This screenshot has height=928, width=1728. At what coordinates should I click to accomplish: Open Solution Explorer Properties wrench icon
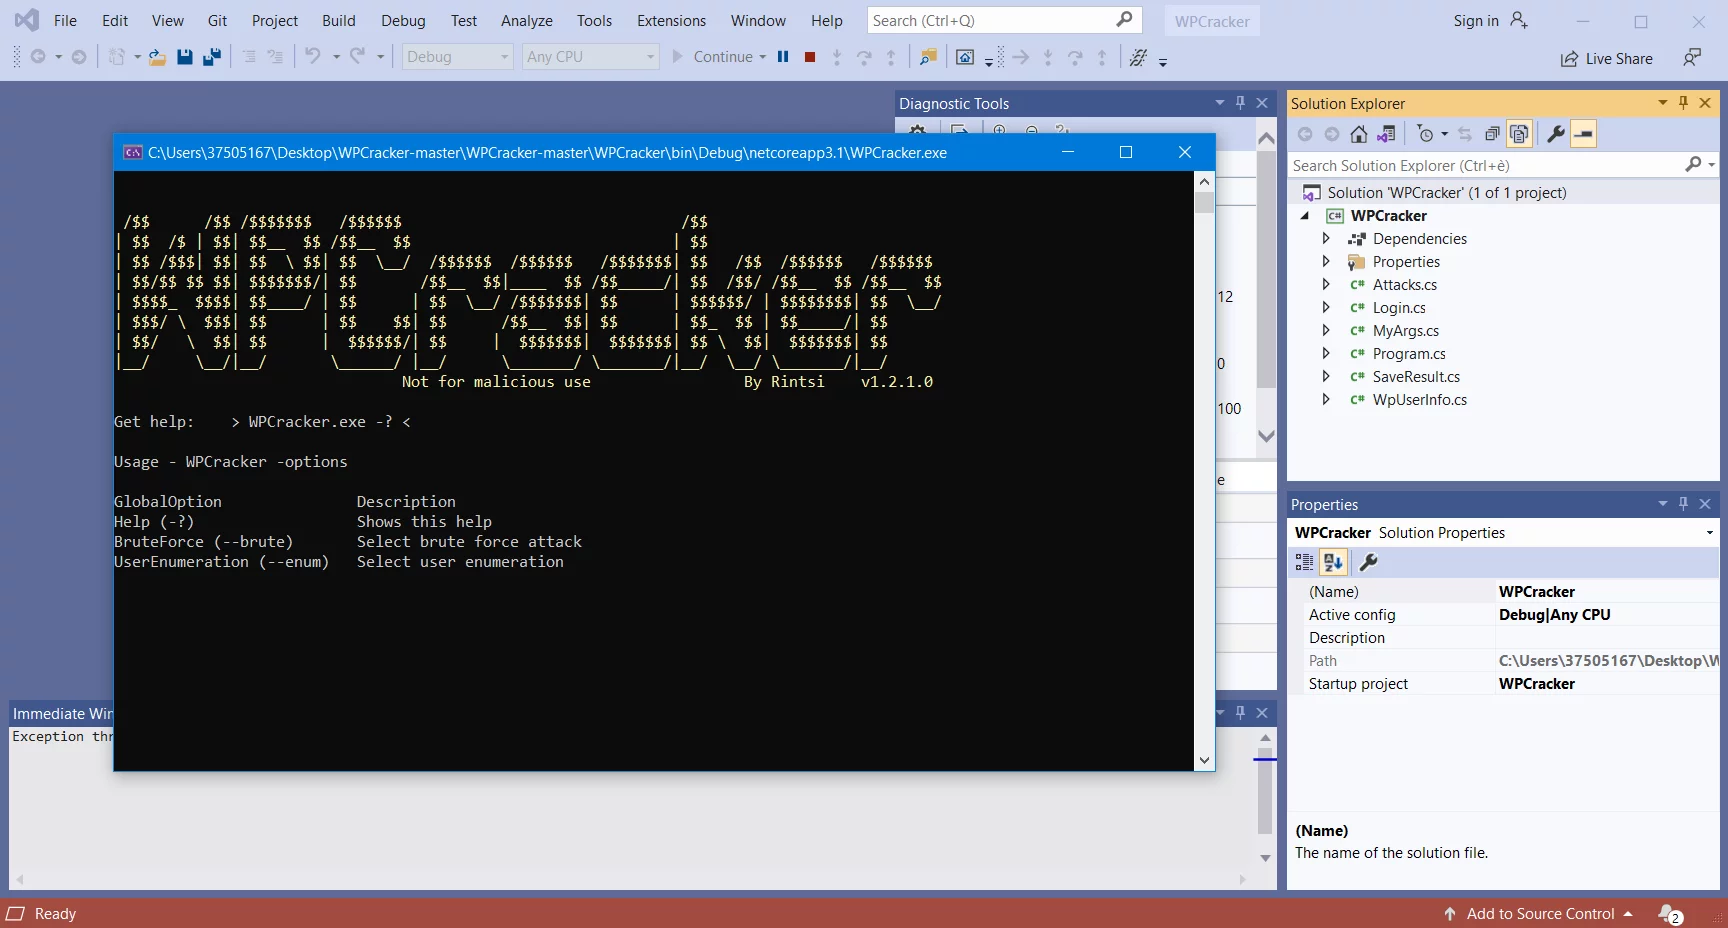(1555, 134)
